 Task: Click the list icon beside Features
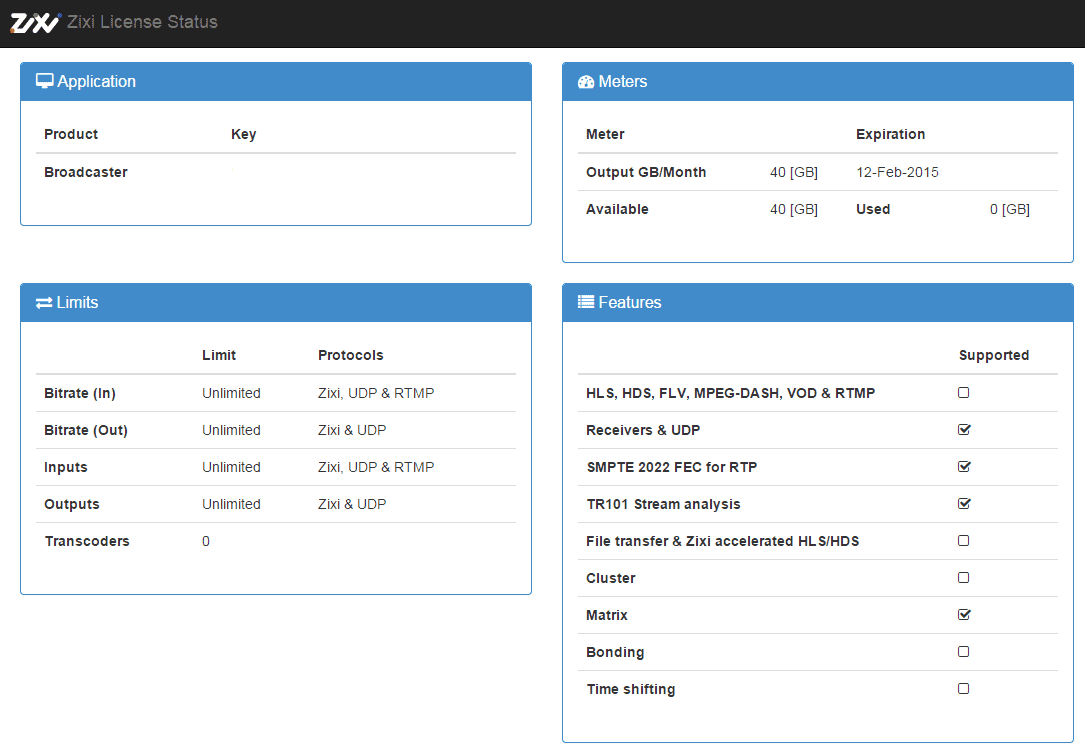point(586,302)
